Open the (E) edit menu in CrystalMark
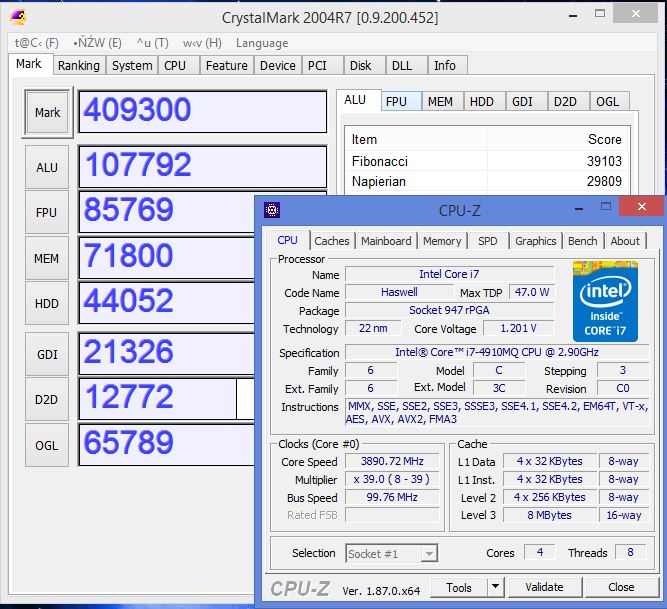Viewport: 667px width, 609px height. point(97,43)
